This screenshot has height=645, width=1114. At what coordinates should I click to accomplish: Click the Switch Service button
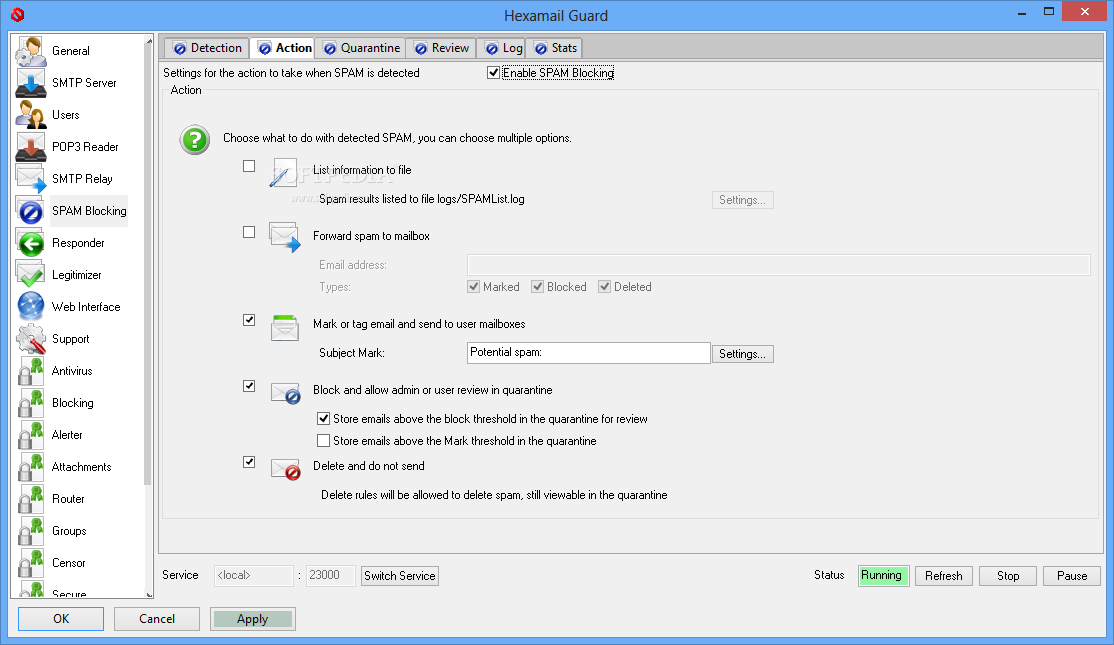click(400, 576)
